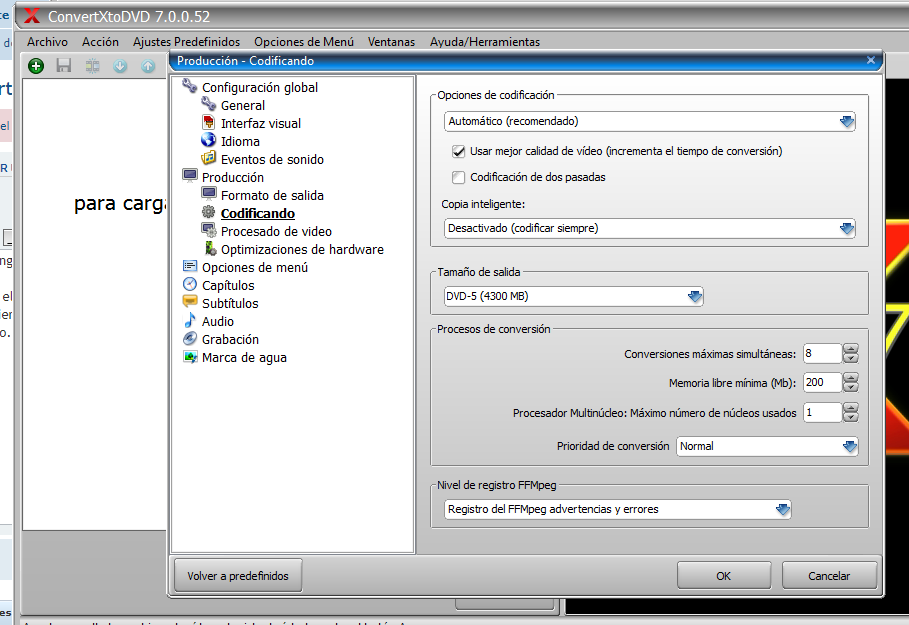Click the Máximo número de núcleos field
The width and height of the screenshot is (909, 625).
pos(822,412)
